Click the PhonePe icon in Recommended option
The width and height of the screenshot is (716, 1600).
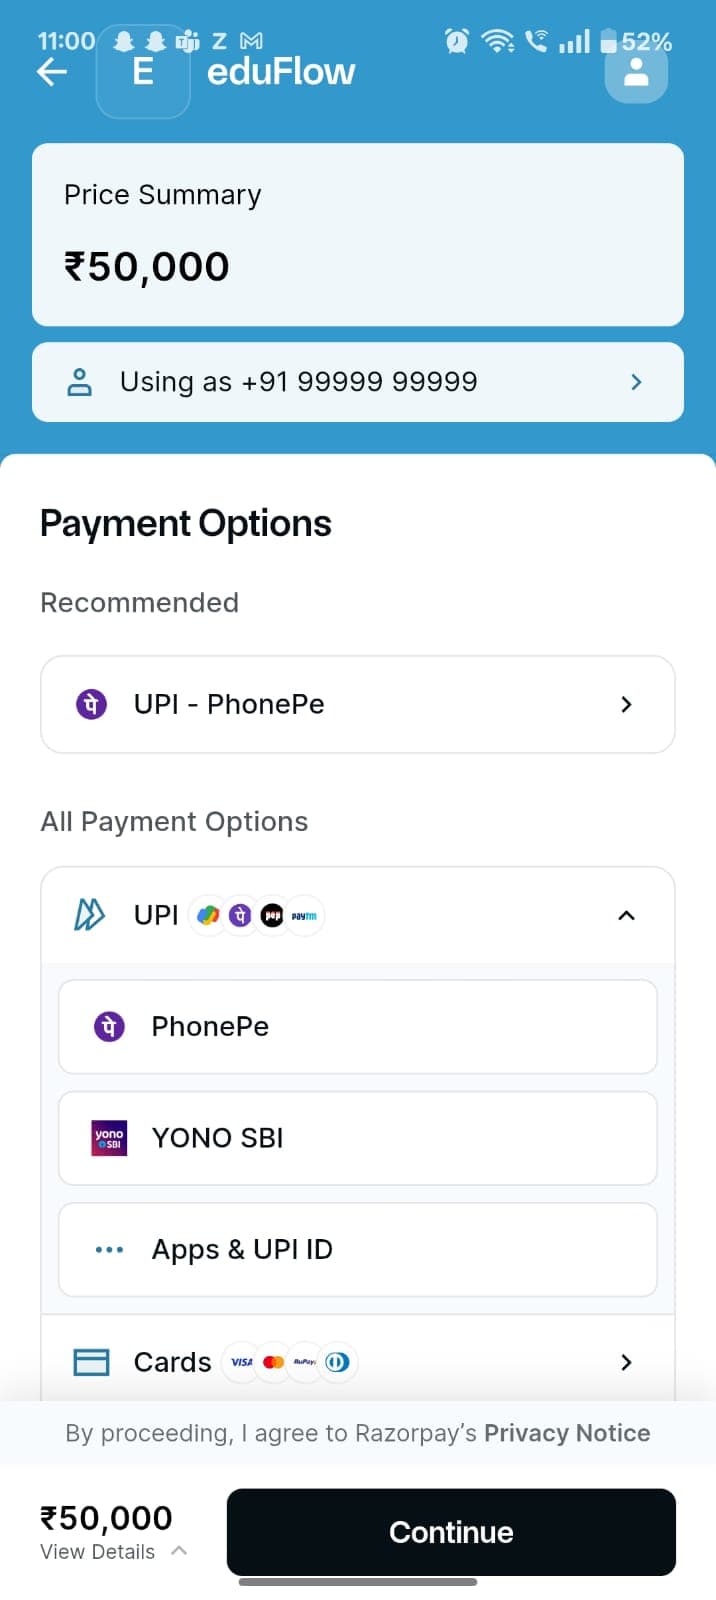pyautogui.click(x=92, y=704)
